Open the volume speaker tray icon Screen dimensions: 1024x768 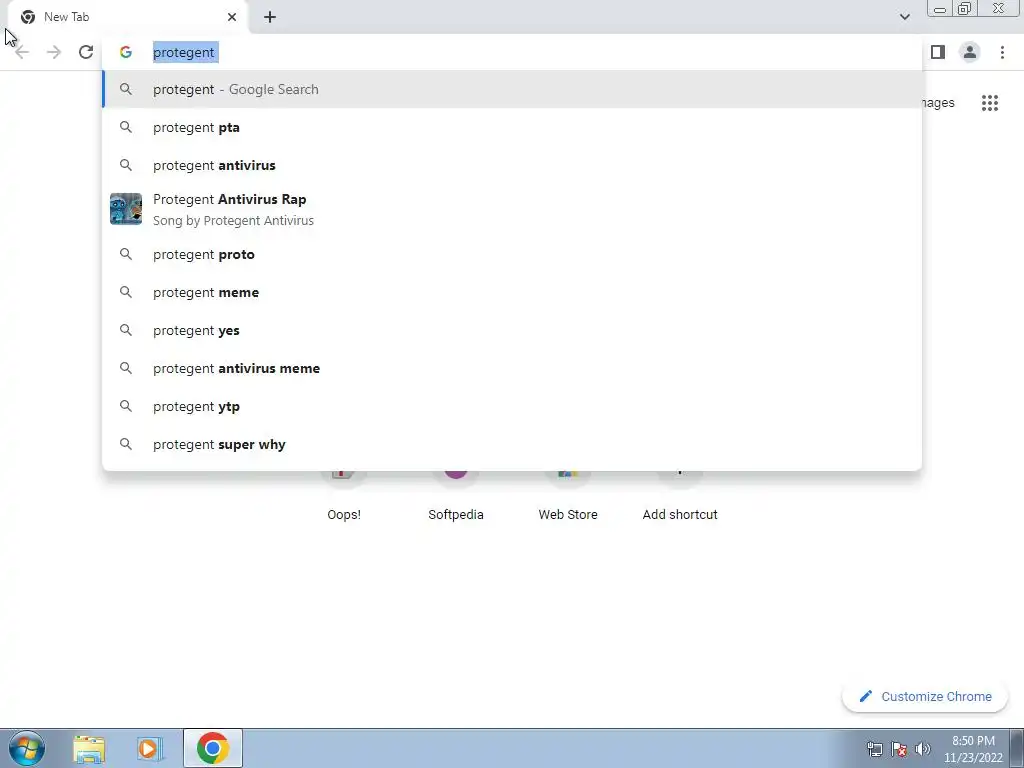click(x=923, y=749)
